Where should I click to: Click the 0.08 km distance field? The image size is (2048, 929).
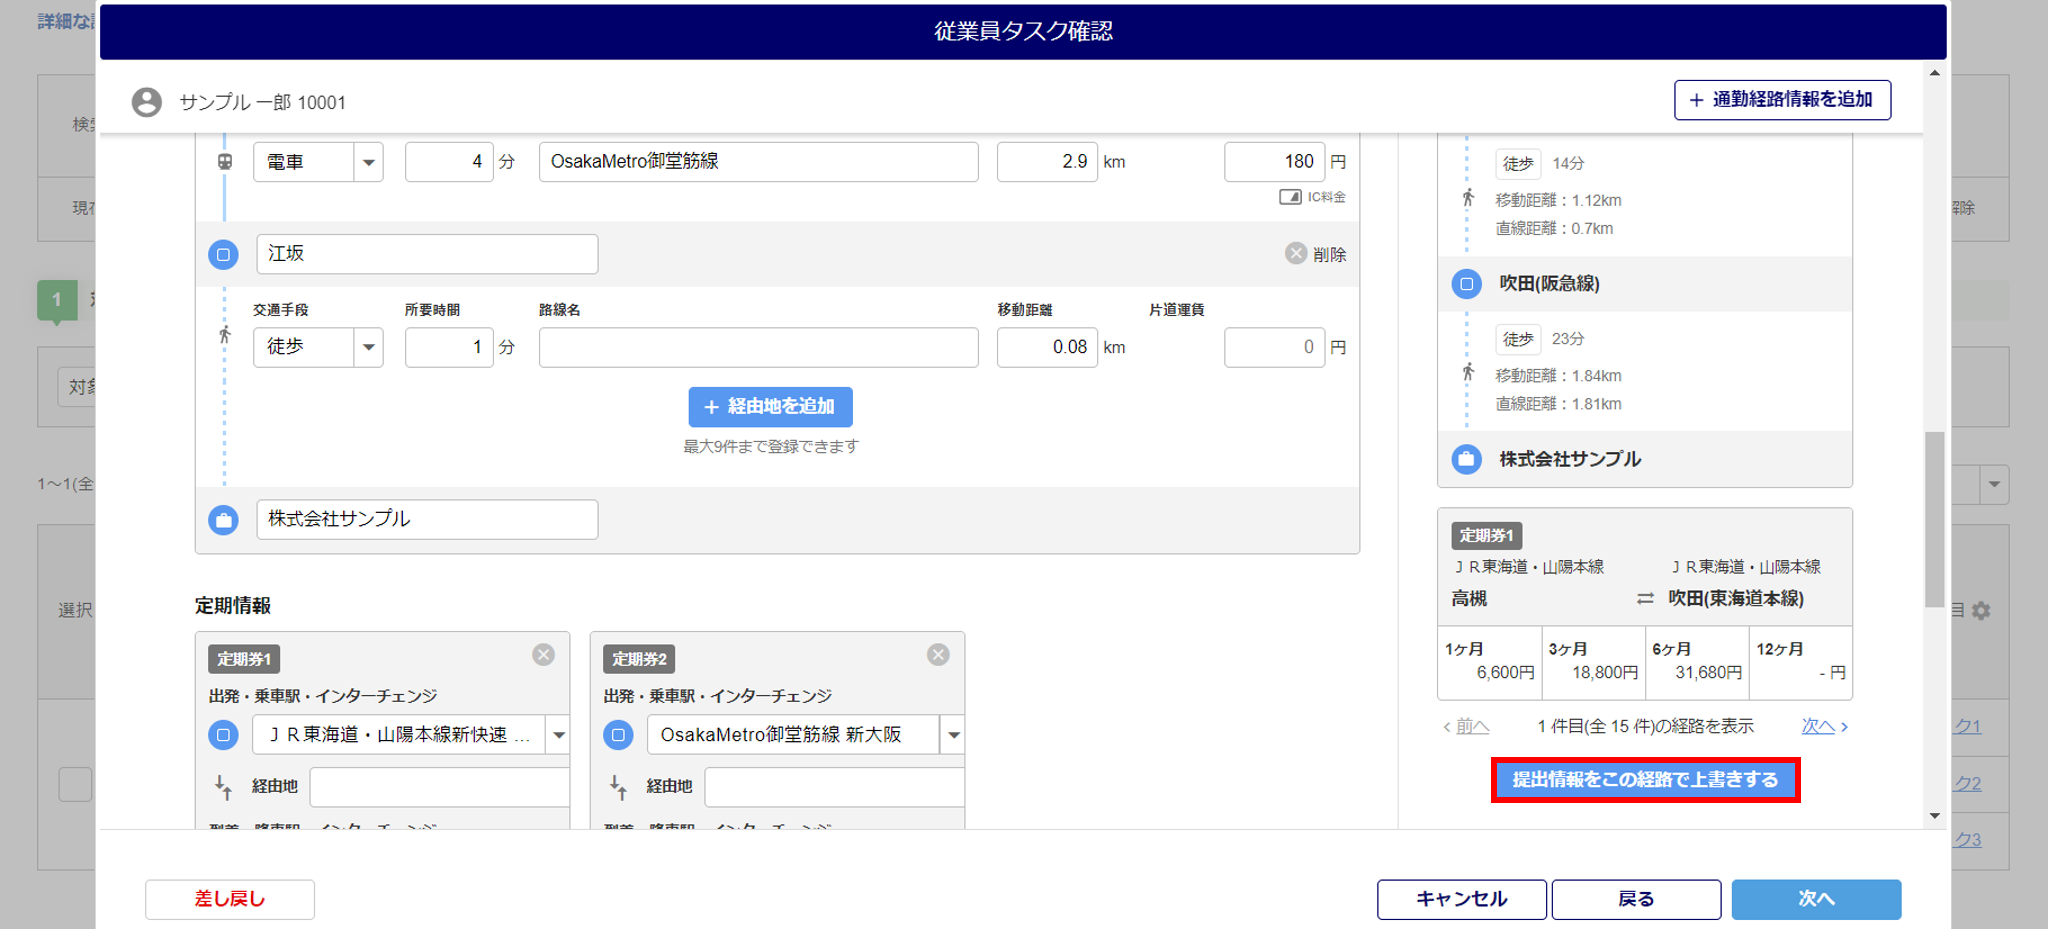pyautogui.click(x=1047, y=347)
